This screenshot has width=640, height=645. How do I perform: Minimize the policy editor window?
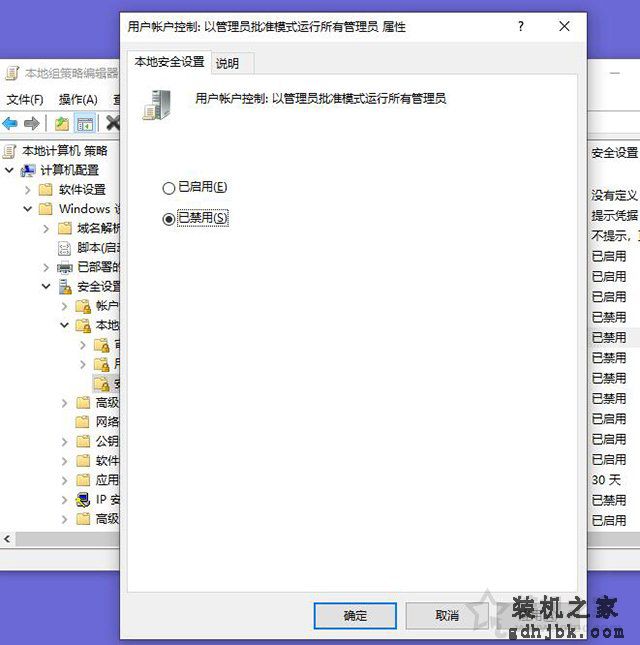(x=614, y=73)
